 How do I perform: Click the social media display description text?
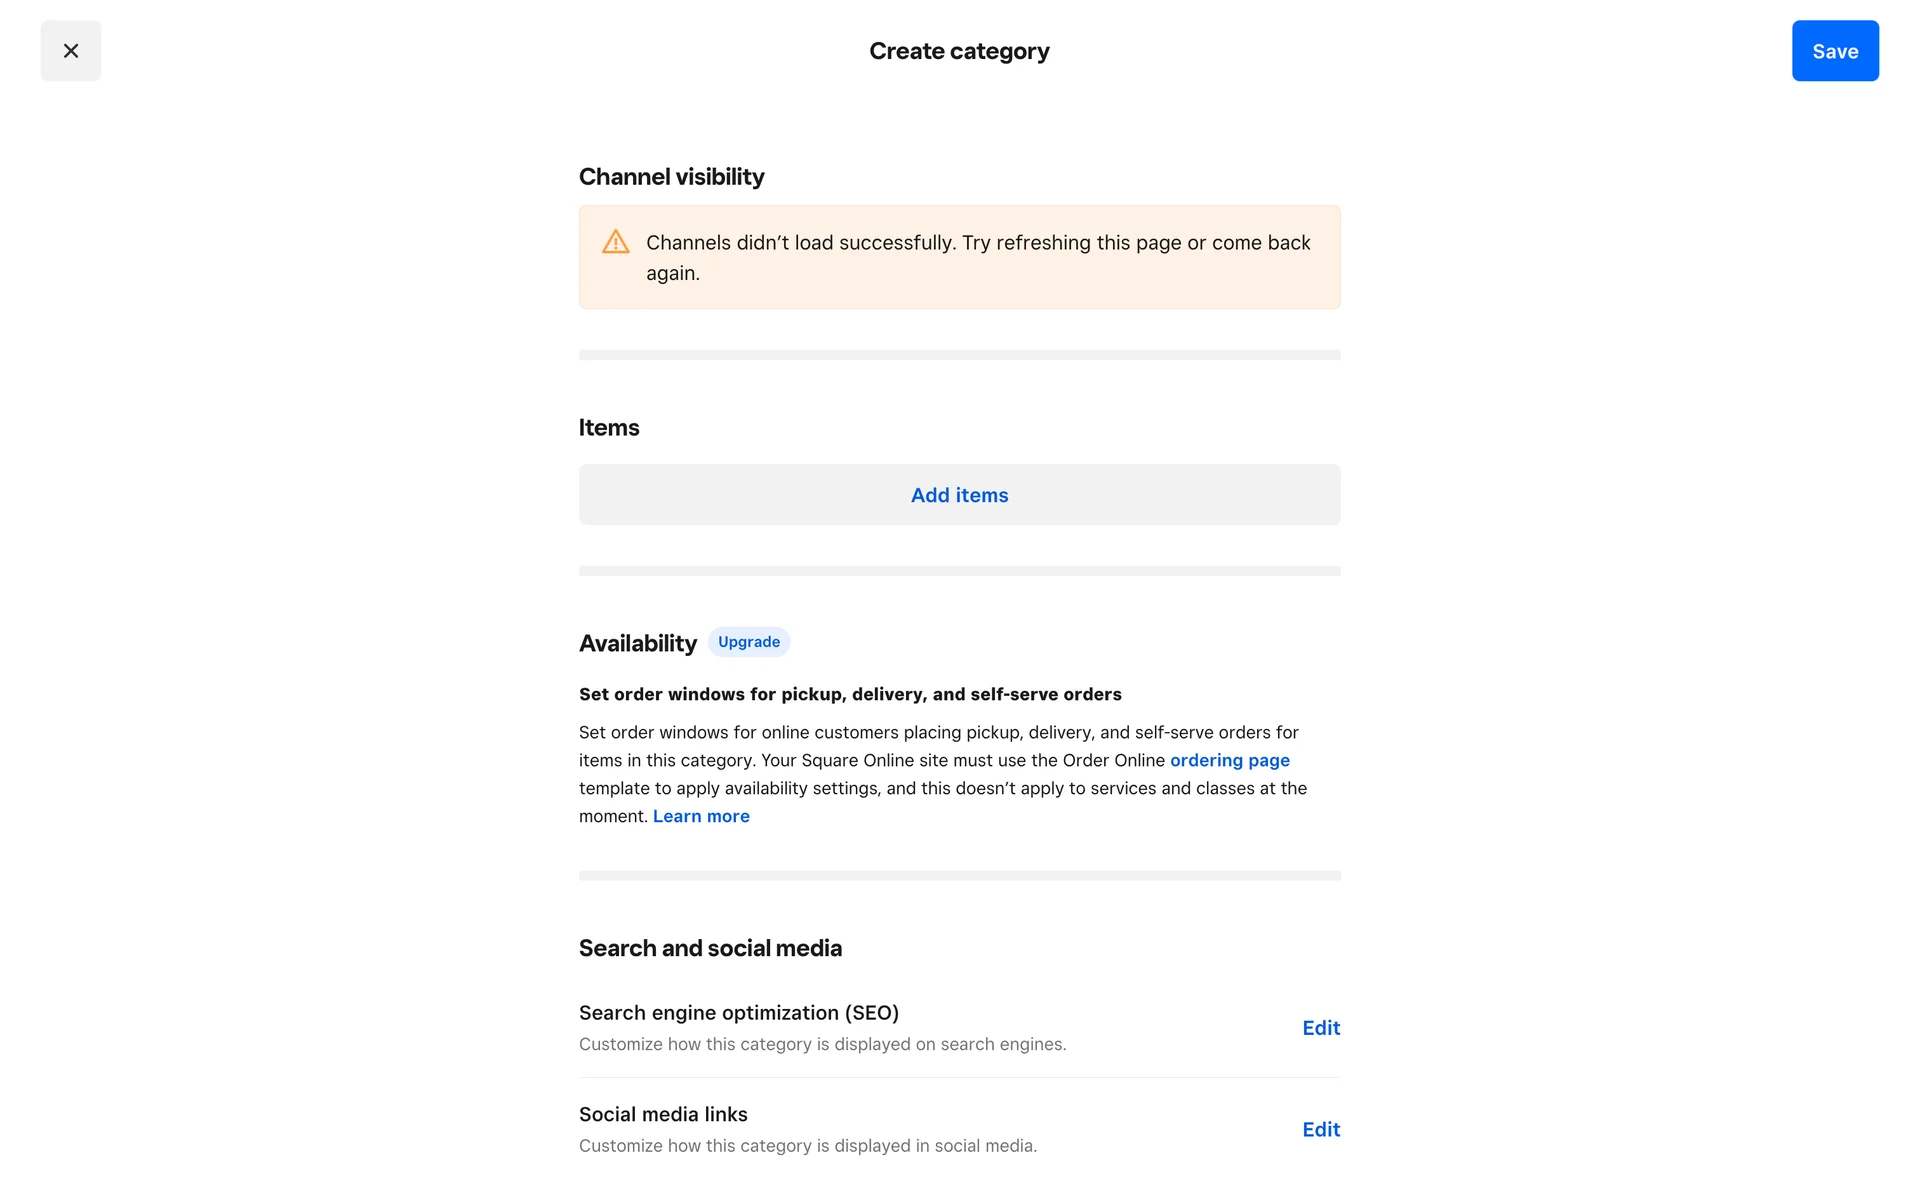[807, 1146]
